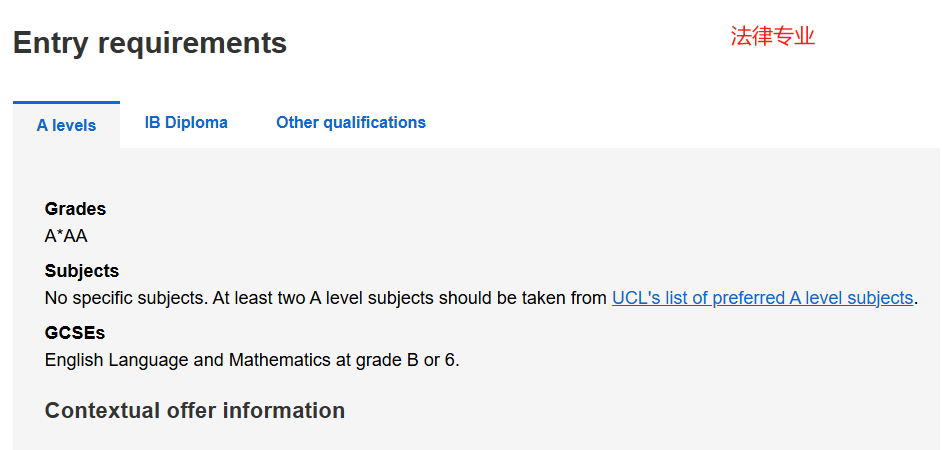942x450 pixels.
Task: Open the Other qualifications tab
Action: tap(351, 122)
